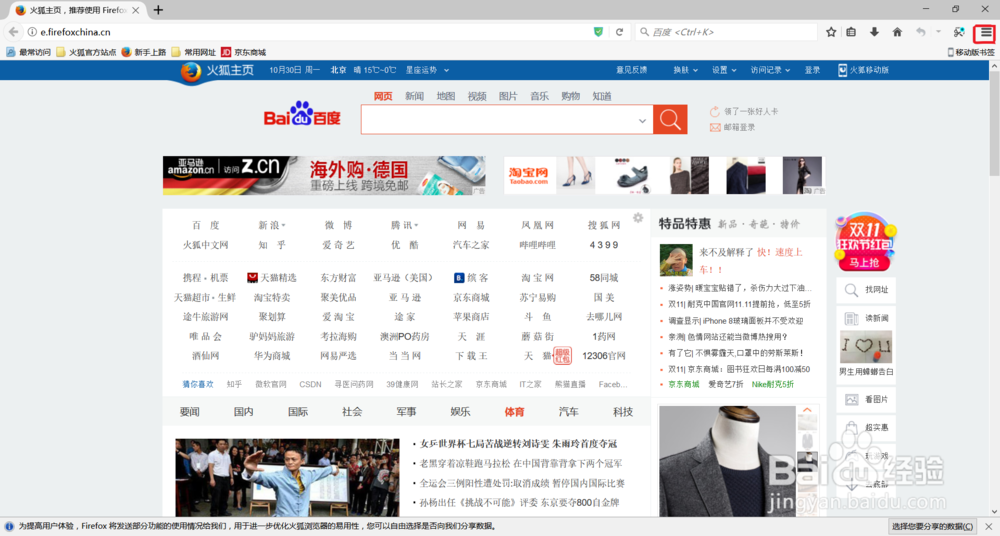Open the downloads arrow icon
Viewport: 1000px width, 536px height.
[x=874, y=32]
